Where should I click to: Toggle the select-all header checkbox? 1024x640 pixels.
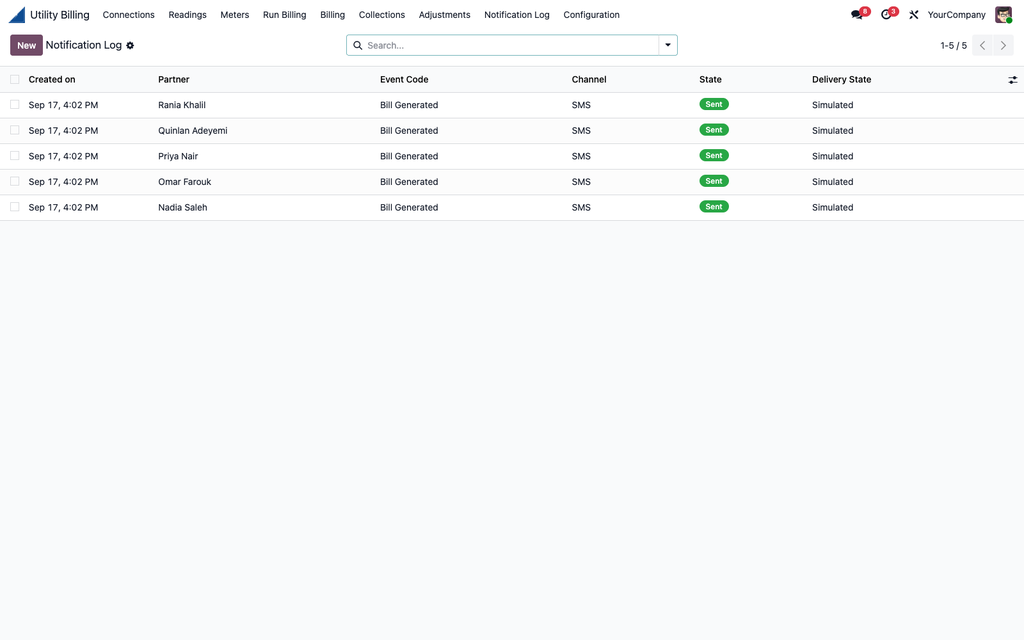14,79
